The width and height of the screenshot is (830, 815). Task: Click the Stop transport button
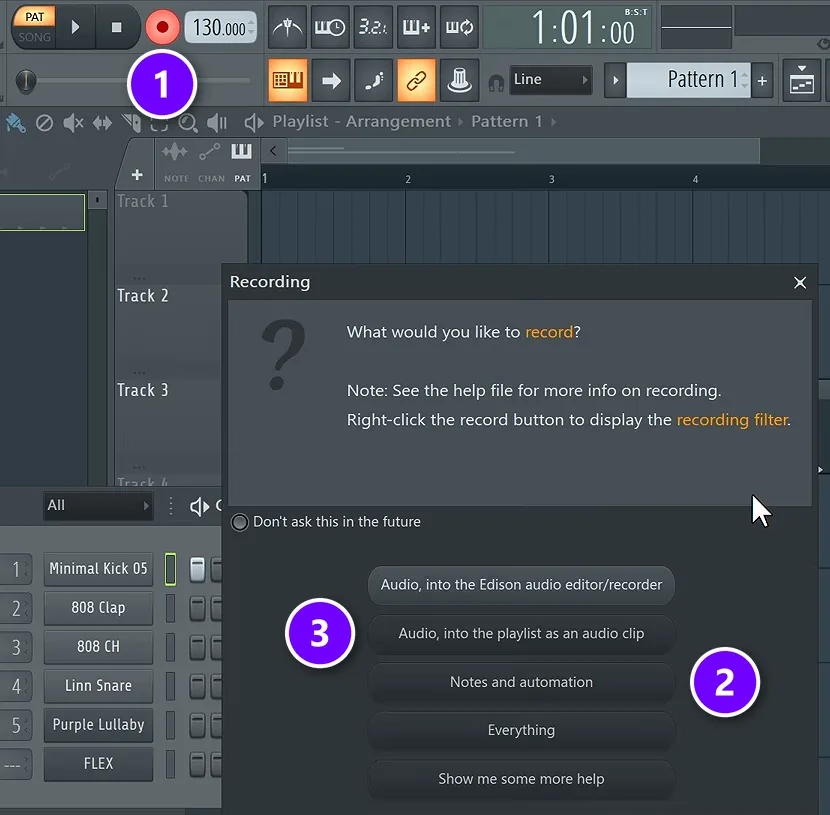116,27
